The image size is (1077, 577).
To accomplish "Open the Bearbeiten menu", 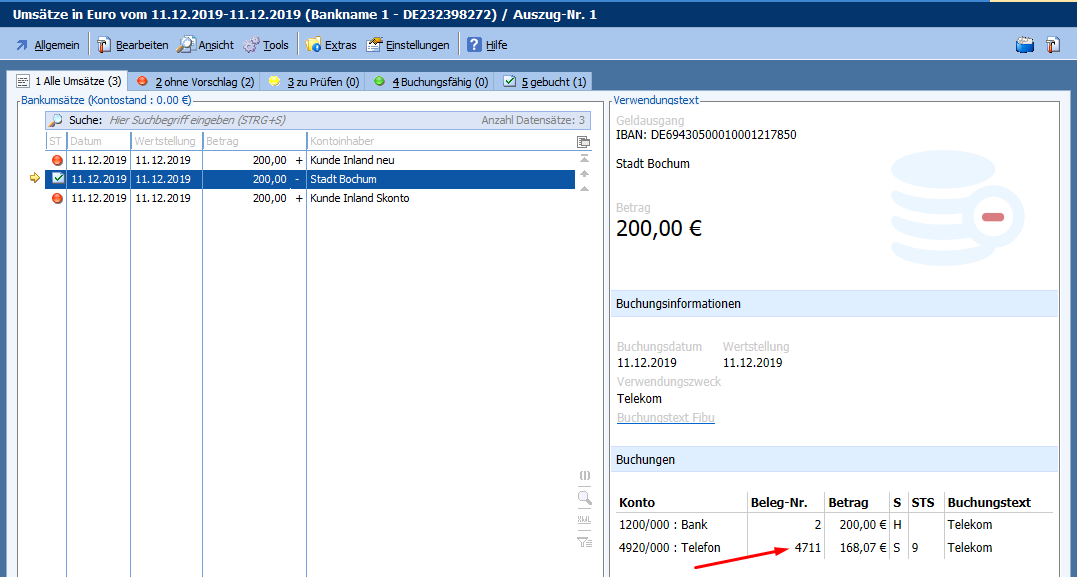I will click(x=132, y=45).
